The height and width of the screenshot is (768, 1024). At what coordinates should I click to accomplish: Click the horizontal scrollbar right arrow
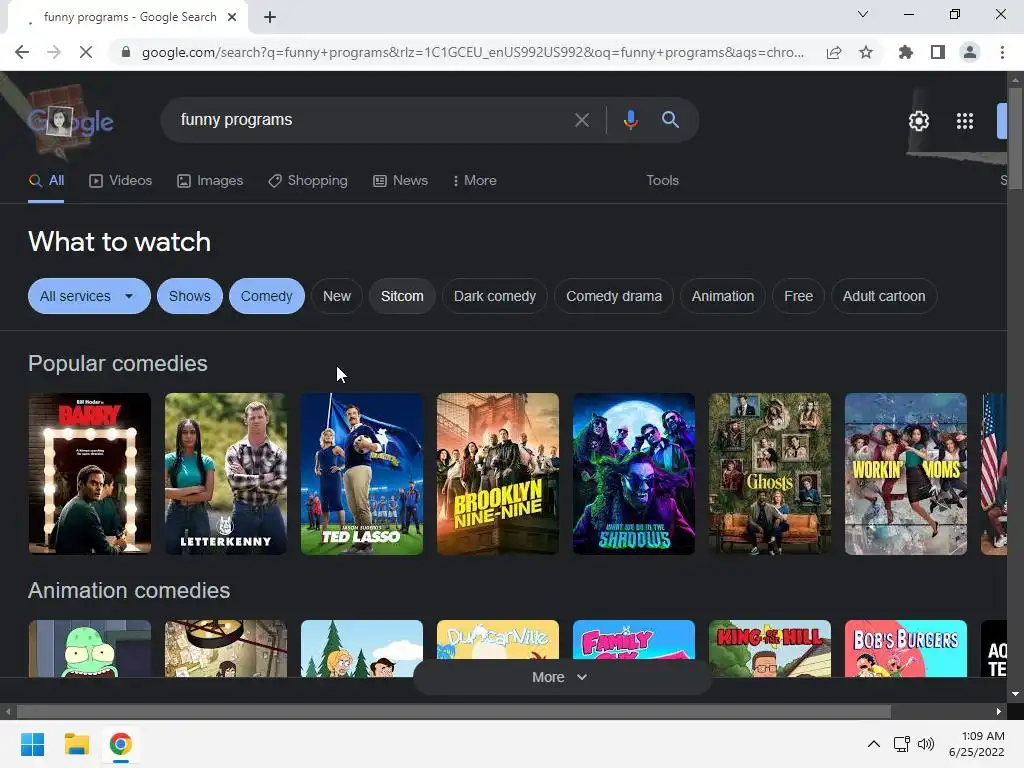point(999,712)
